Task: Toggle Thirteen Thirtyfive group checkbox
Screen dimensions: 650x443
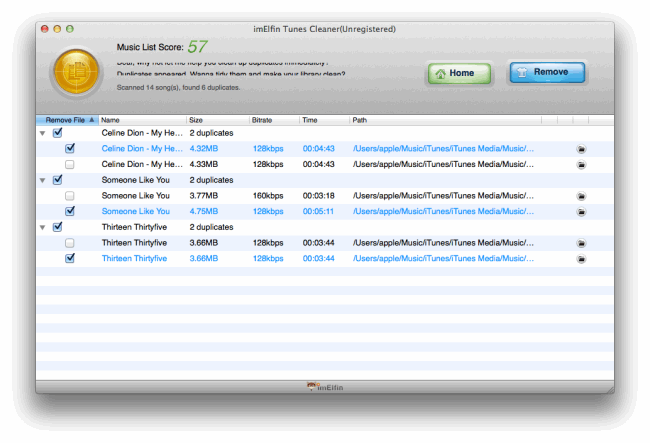Action: tap(58, 227)
